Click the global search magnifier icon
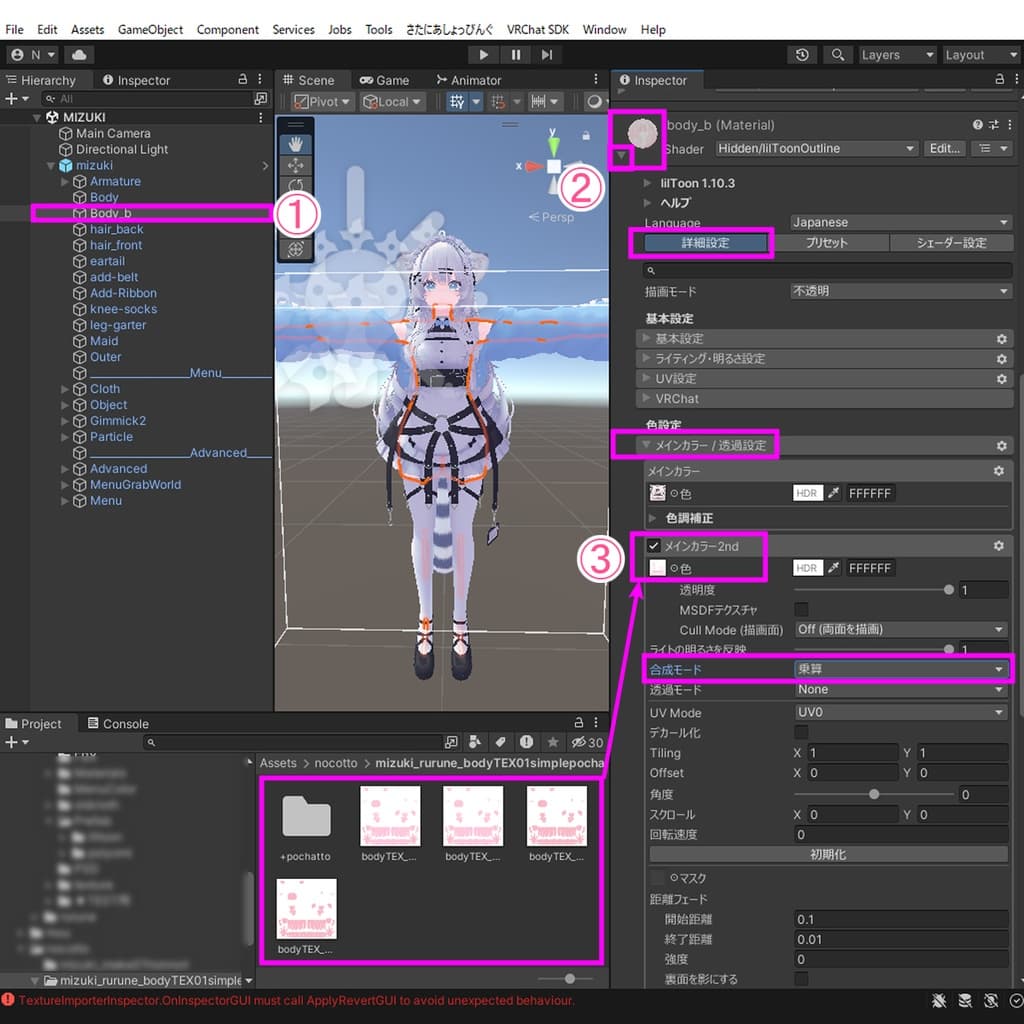1024x1024 pixels. (837, 55)
